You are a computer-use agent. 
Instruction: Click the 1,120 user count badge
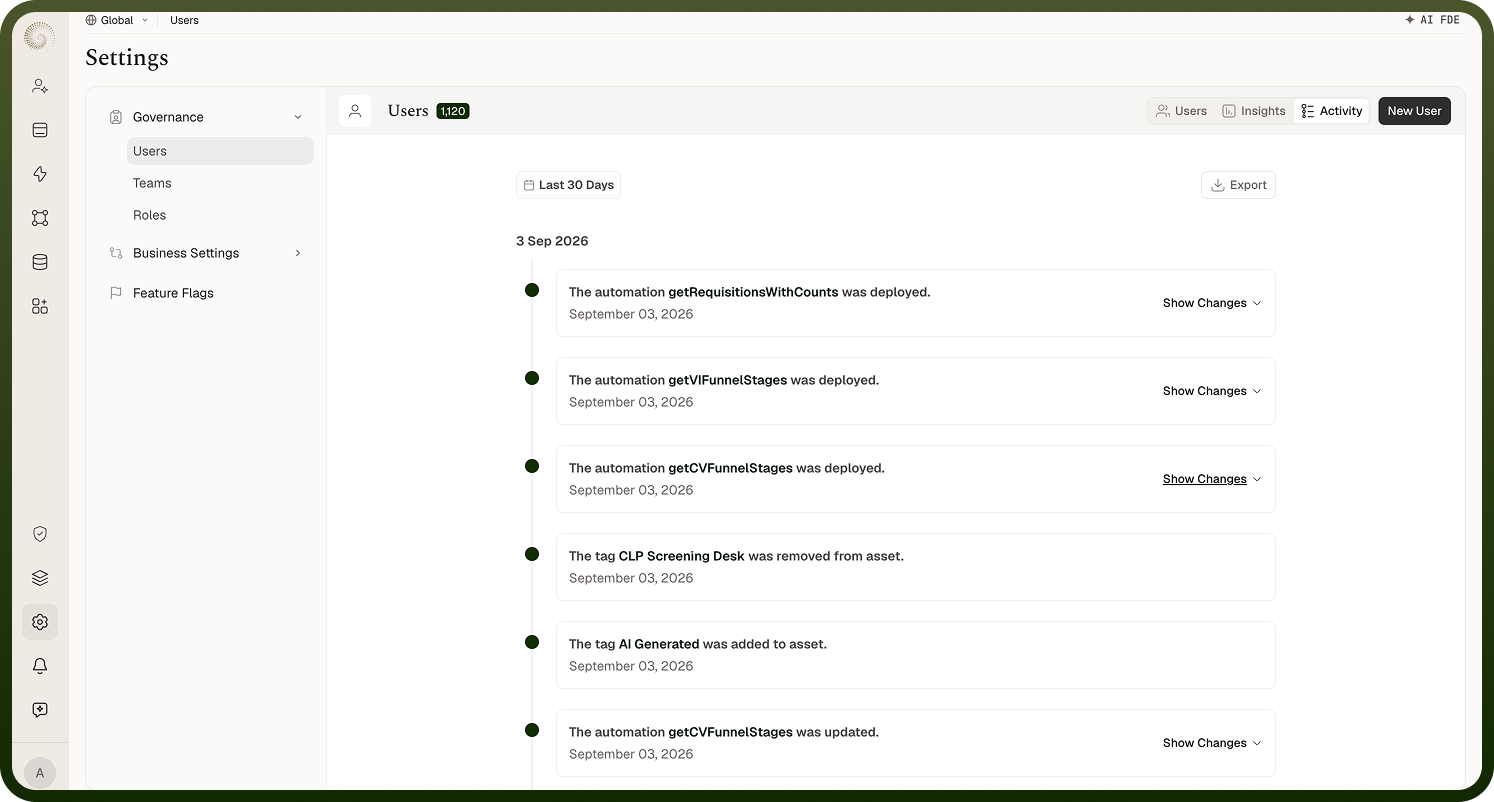pyautogui.click(x=453, y=111)
